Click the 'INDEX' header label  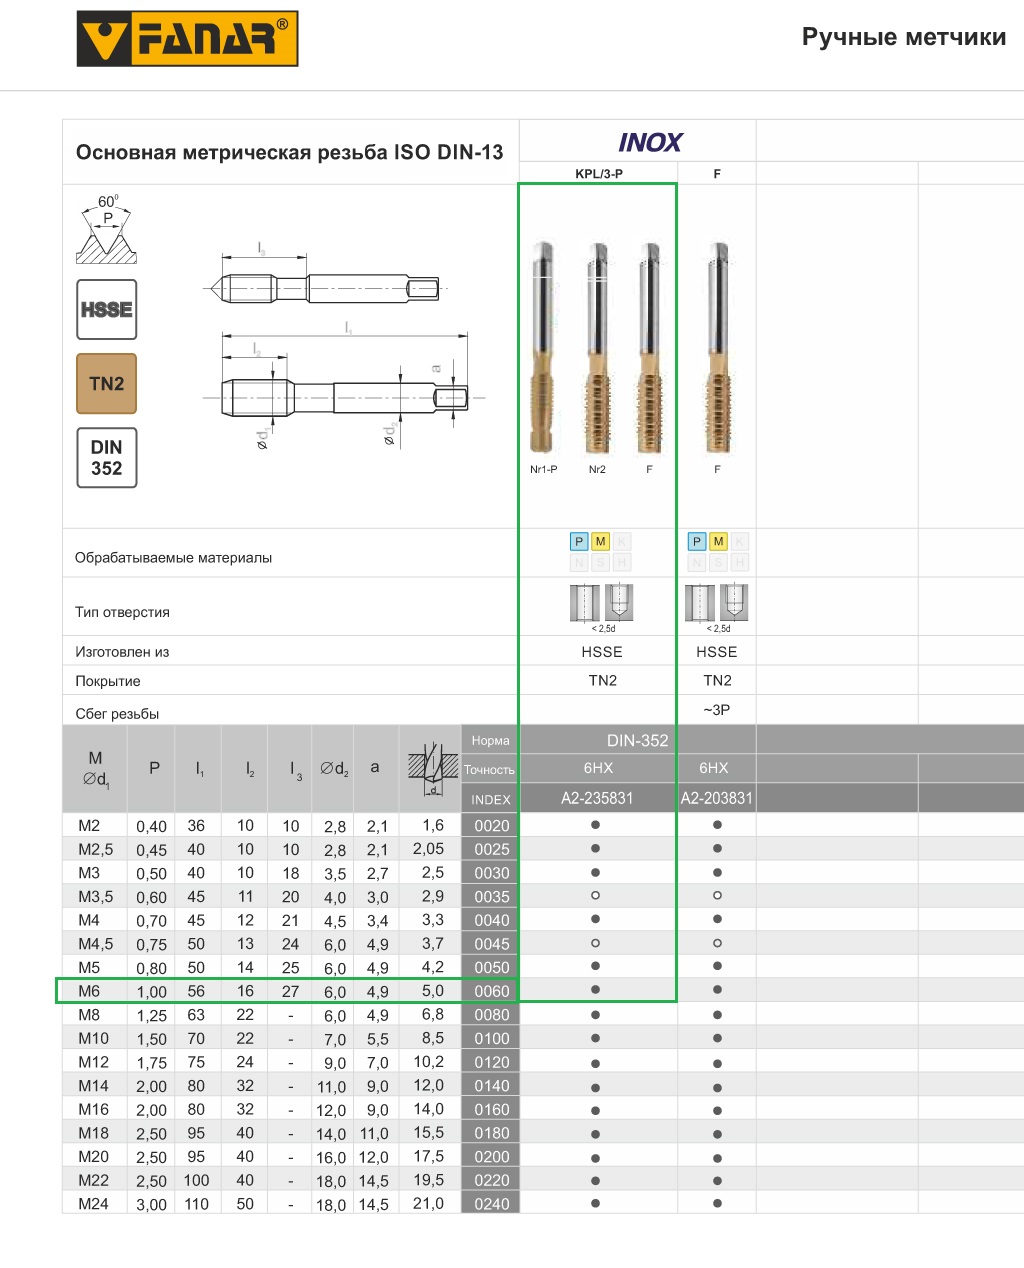coord(491,800)
